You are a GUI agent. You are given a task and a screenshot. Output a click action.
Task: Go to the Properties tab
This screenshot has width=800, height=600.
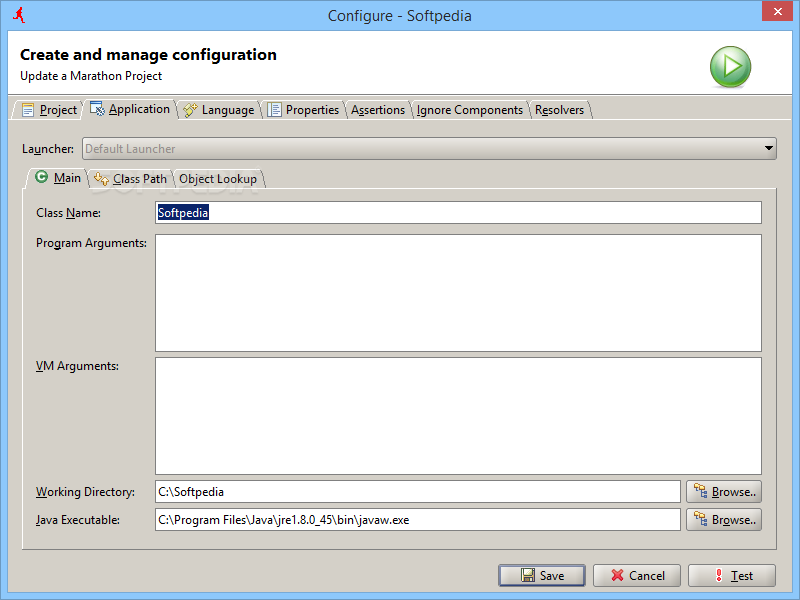(x=304, y=110)
